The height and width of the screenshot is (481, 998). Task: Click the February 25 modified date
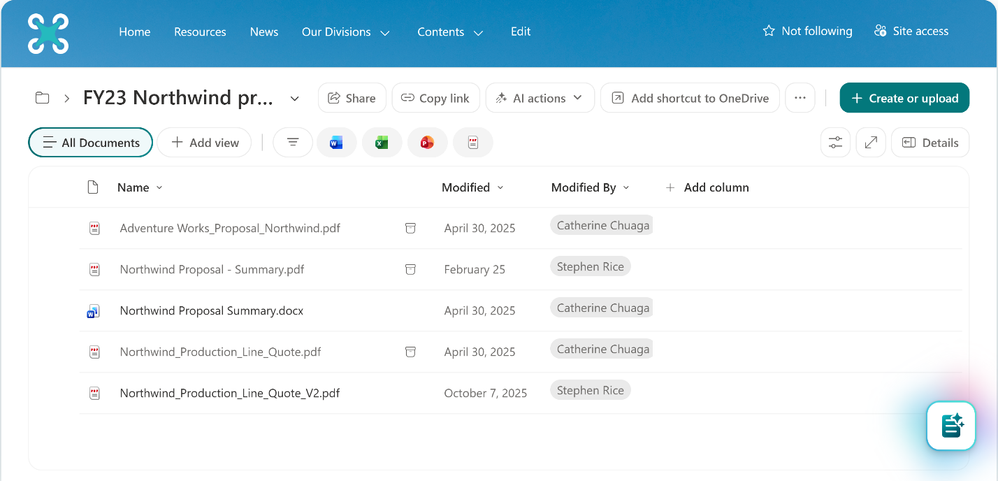point(475,270)
